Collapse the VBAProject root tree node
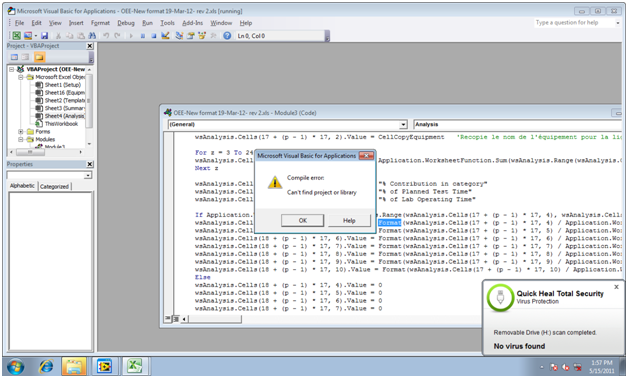This screenshot has height=378, width=628. [12, 69]
